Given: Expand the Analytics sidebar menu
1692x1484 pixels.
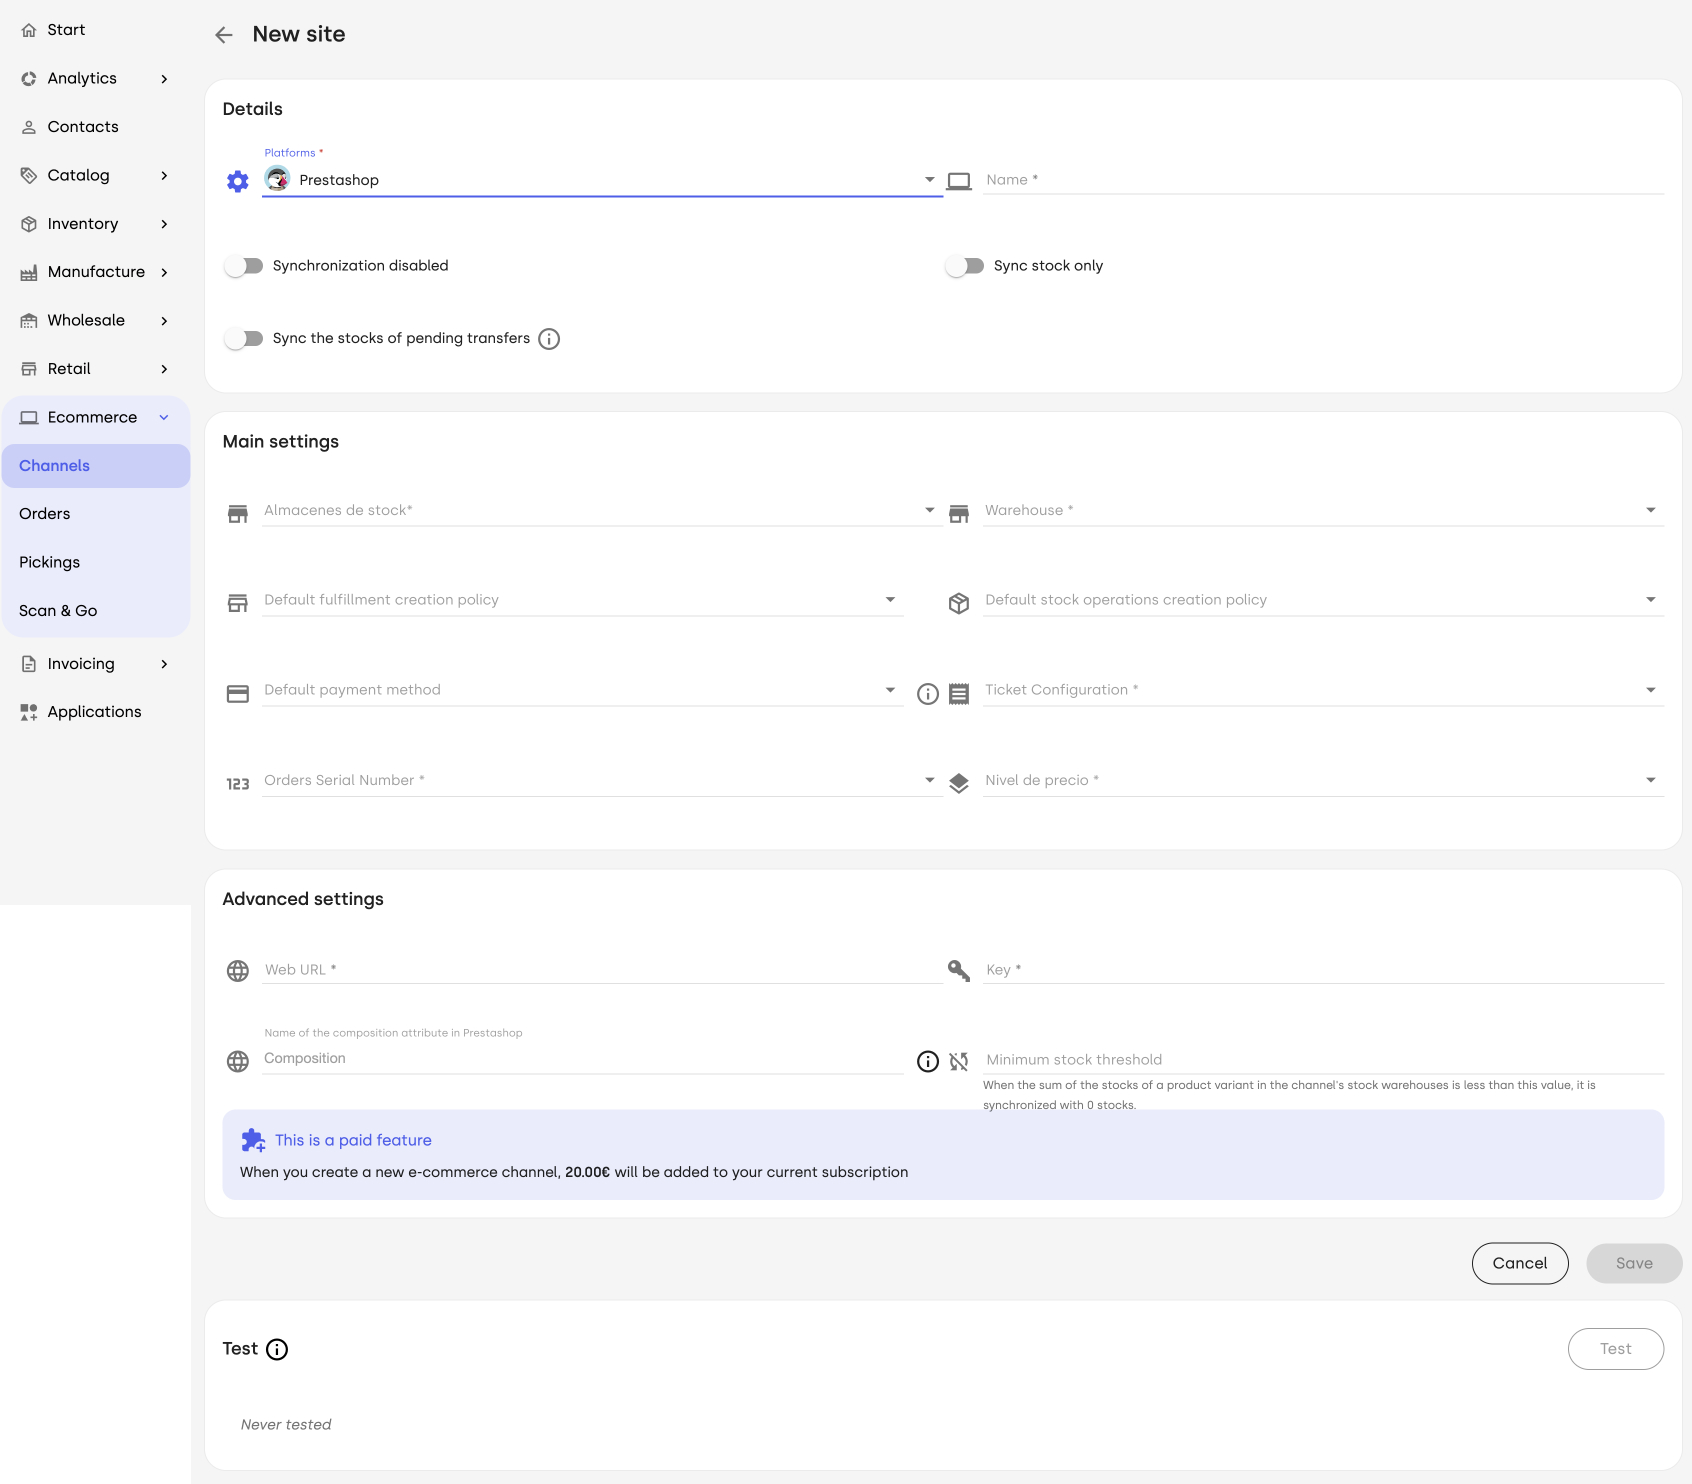Looking at the screenshot, I should [x=96, y=78].
